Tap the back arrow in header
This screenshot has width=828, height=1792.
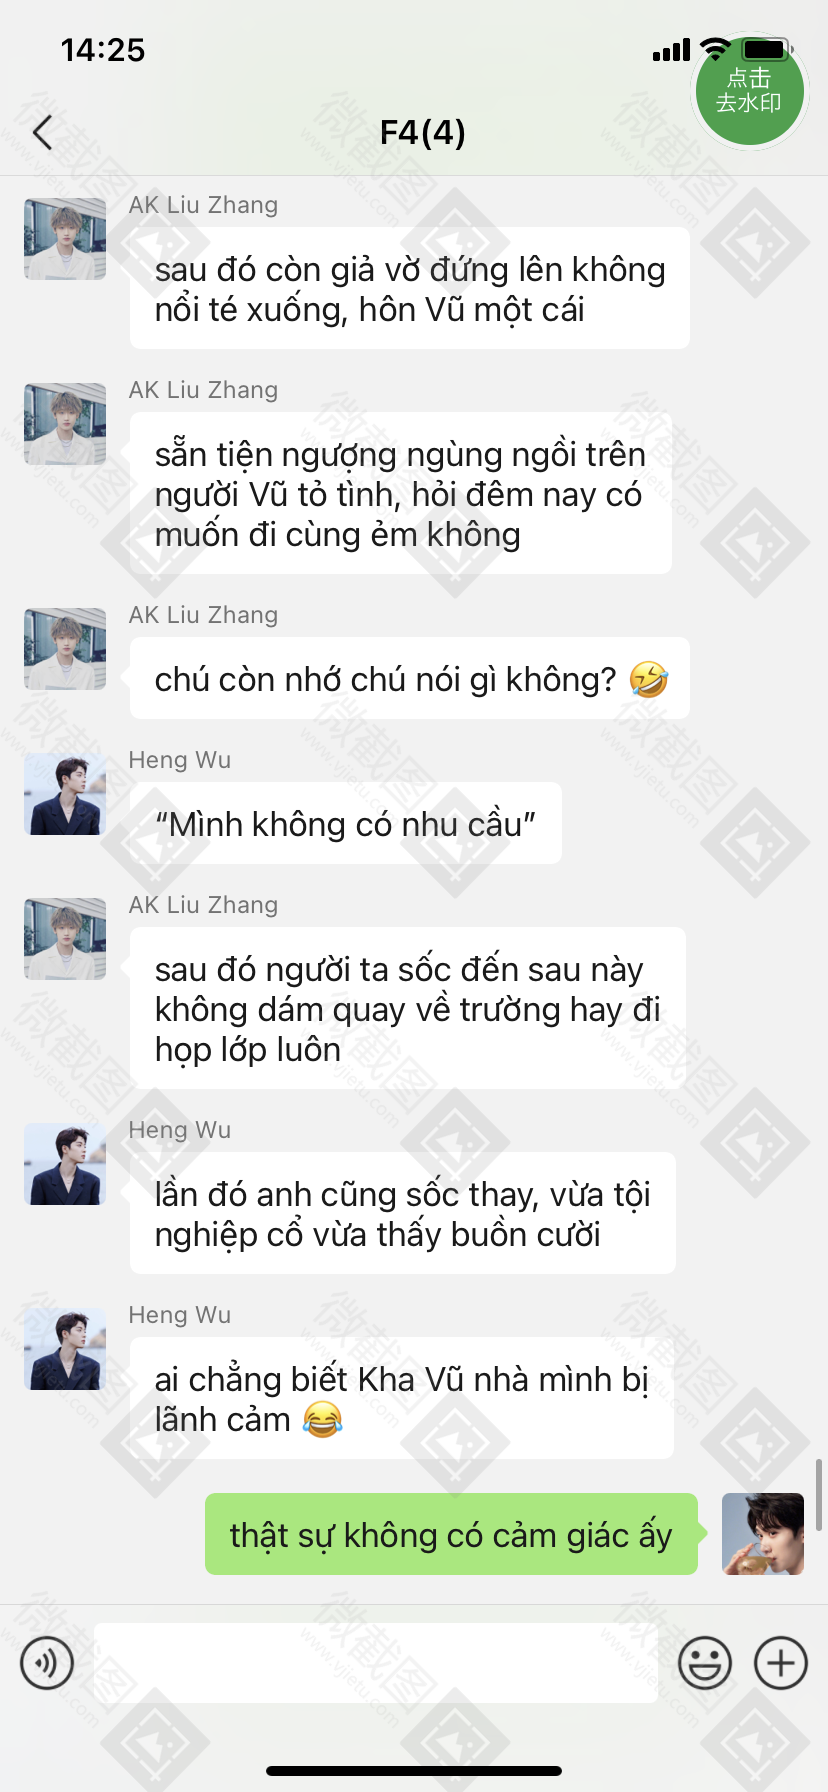coord(42,132)
